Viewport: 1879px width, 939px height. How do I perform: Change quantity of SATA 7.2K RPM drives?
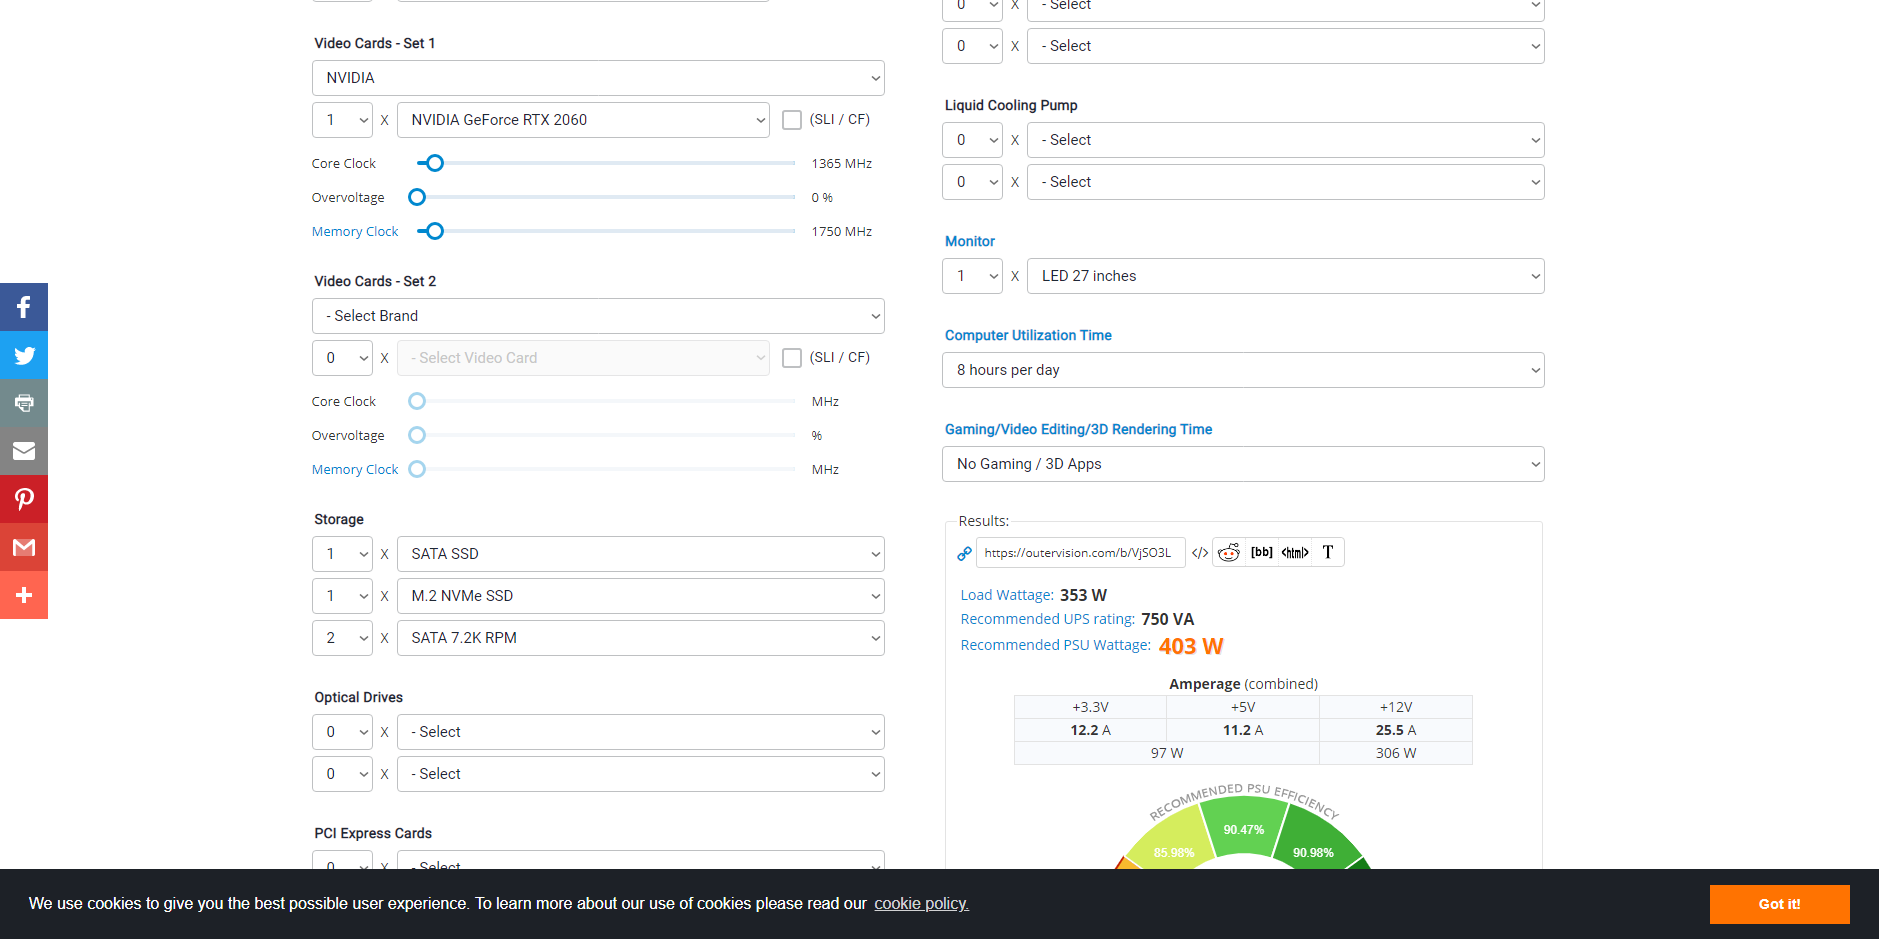click(342, 638)
